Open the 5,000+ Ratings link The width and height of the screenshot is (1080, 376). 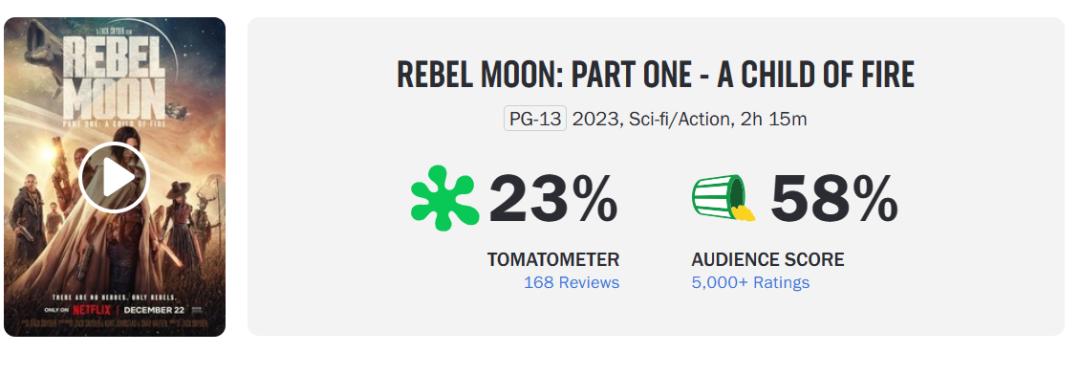tap(750, 282)
